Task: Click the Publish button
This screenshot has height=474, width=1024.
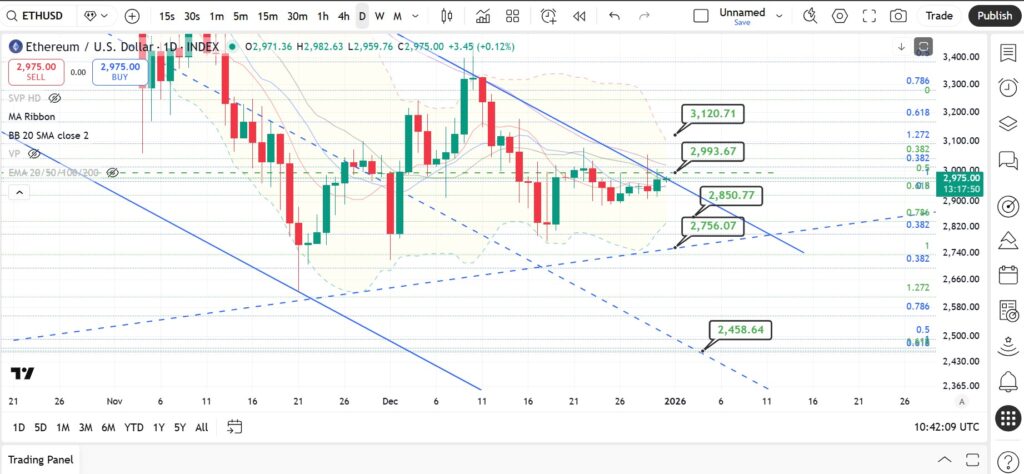Action: click(995, 16)
